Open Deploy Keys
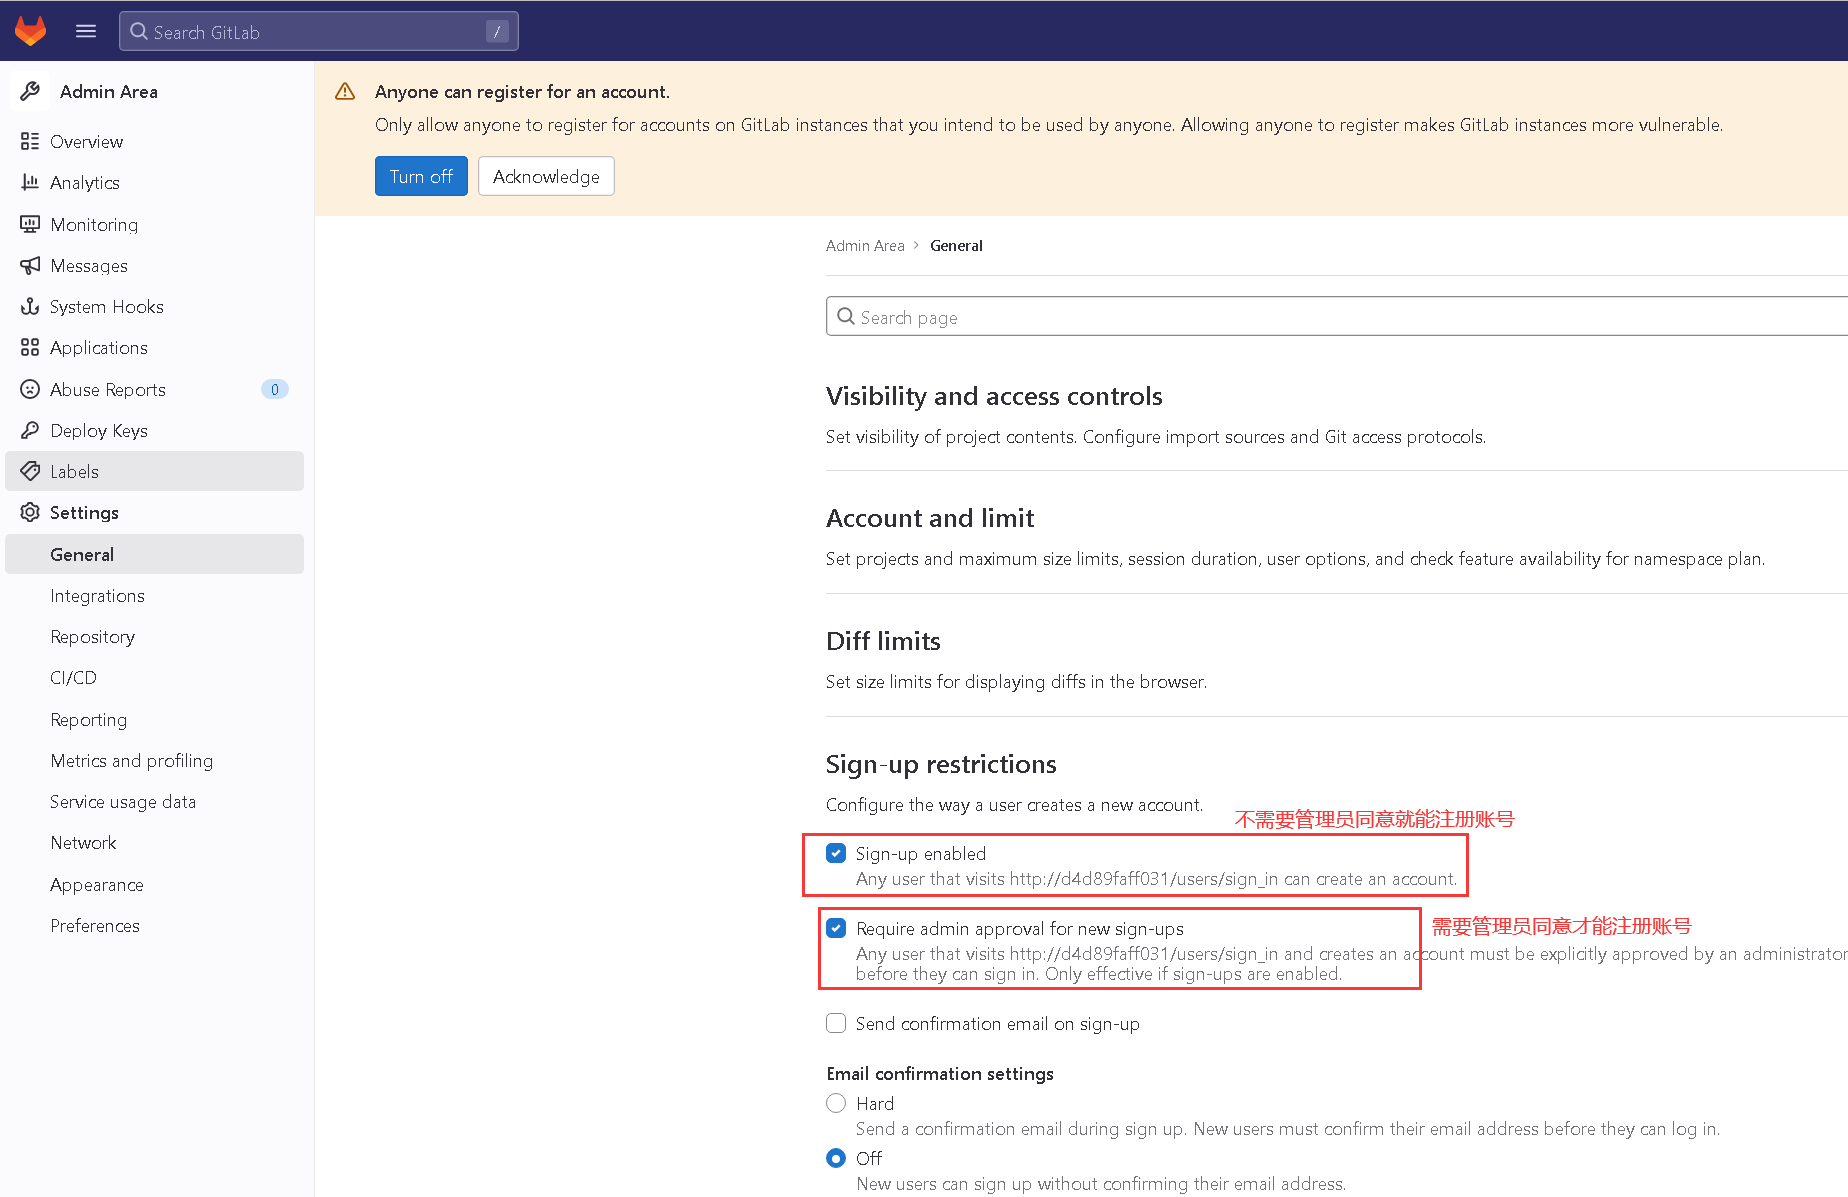1848x1197 pixels. point(155,430)
